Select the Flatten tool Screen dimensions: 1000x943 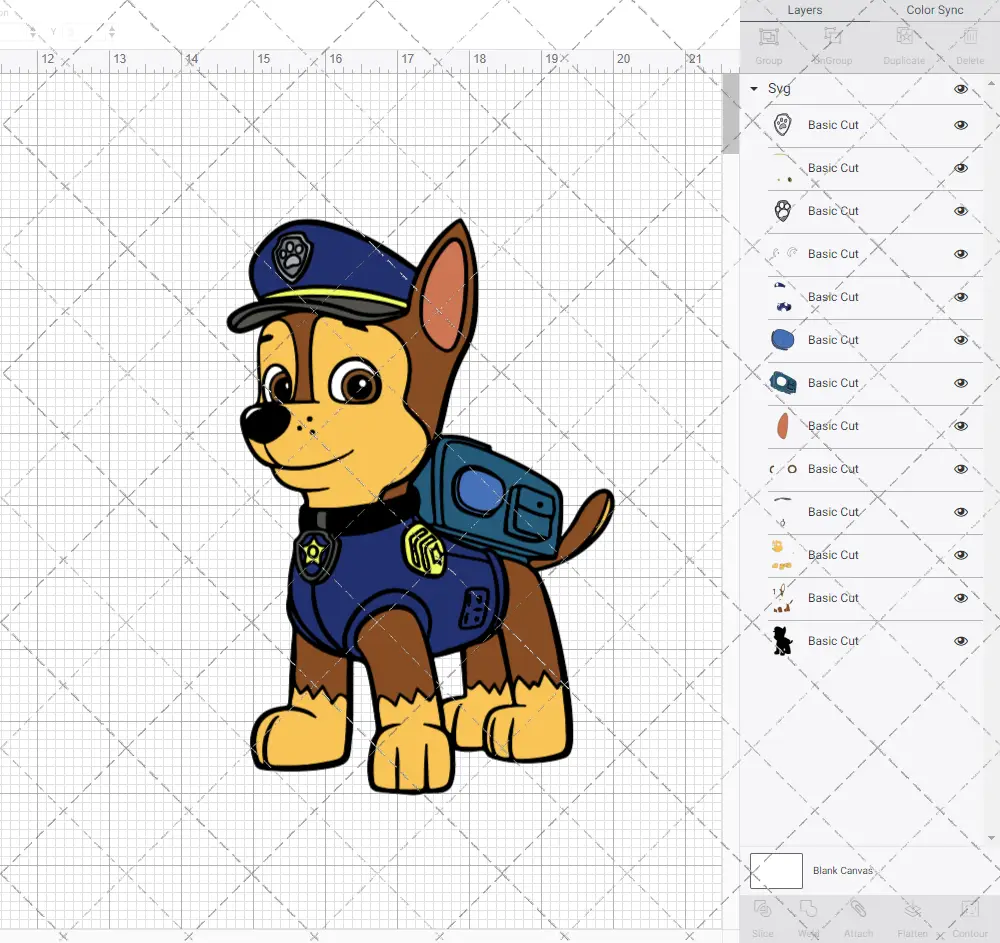pyautogui.click(x=913, y=909)
